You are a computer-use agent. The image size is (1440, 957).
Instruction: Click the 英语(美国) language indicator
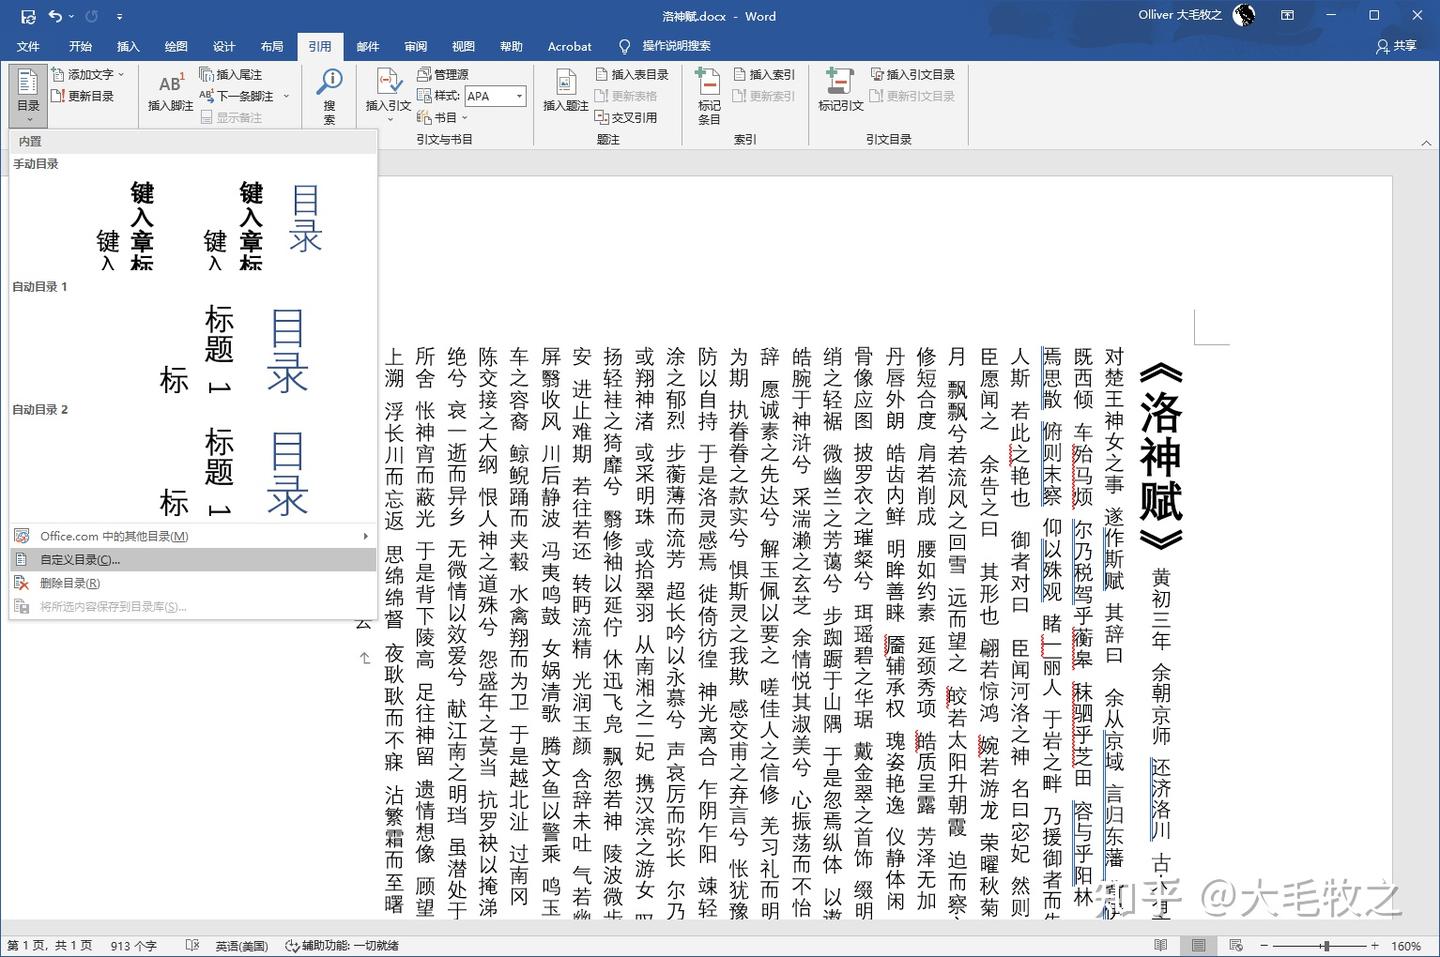[x=241, y=945]
